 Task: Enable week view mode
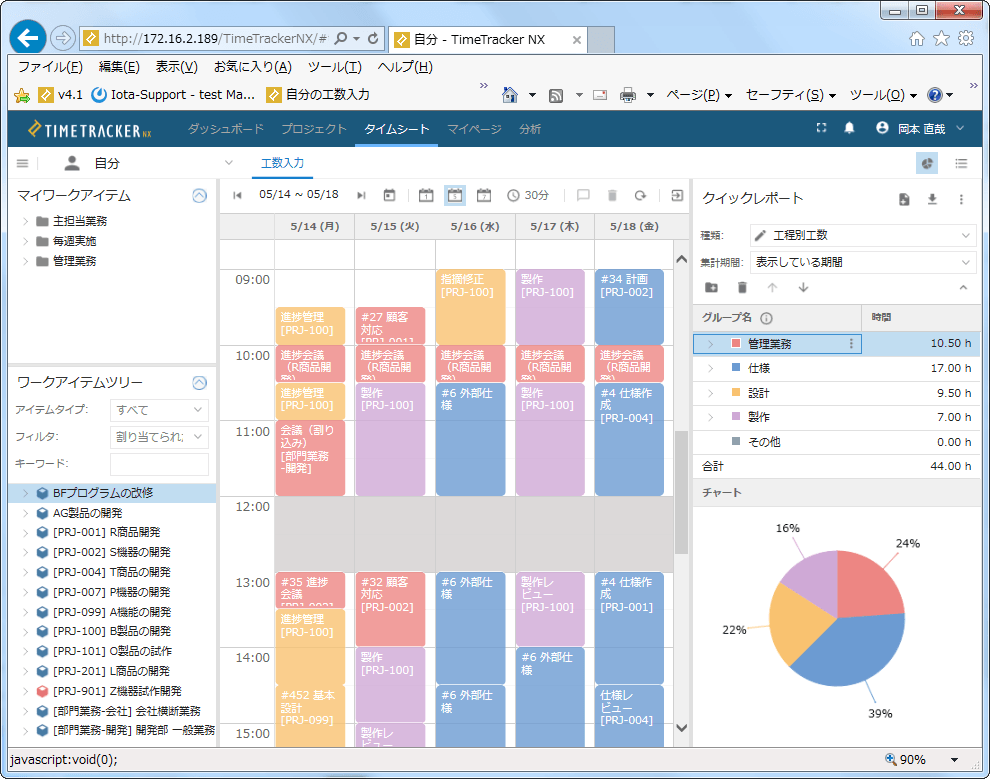point(456,195)
